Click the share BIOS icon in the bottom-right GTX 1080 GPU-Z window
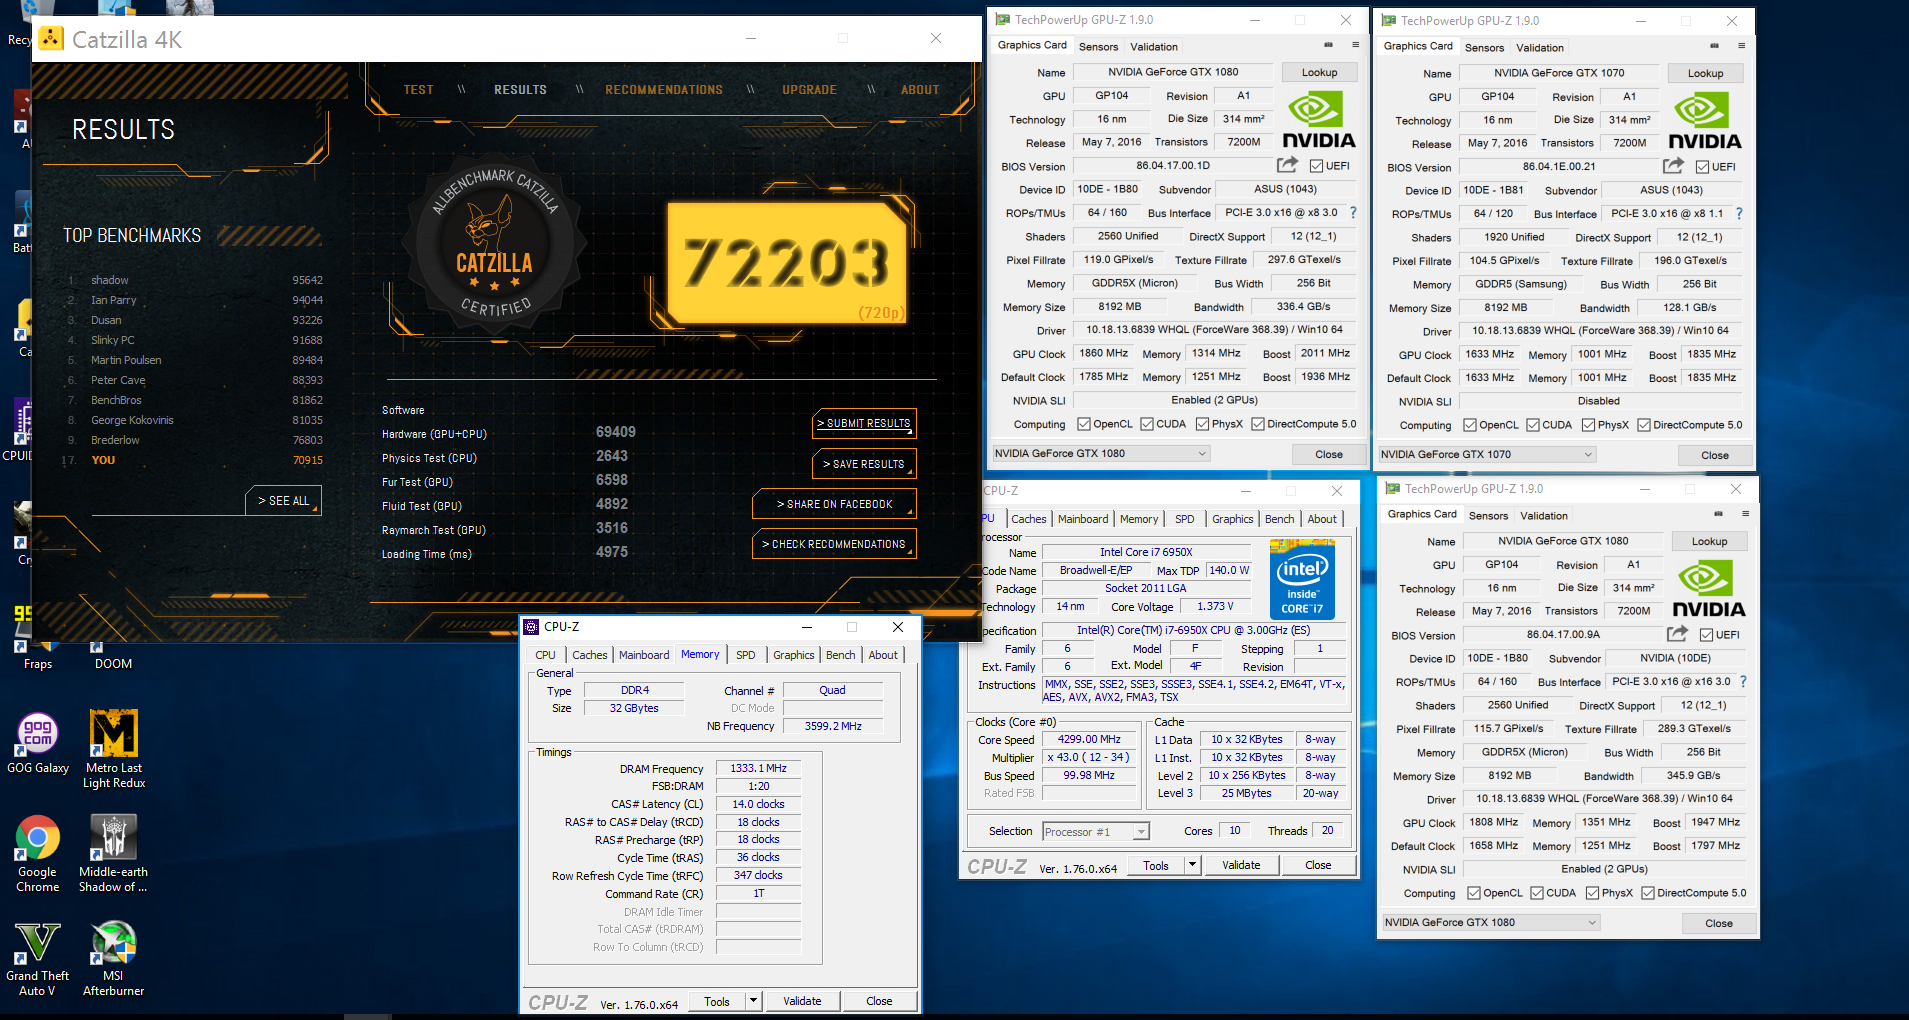Viewport: 1909px width, 1020px height. coord(1677,634)
